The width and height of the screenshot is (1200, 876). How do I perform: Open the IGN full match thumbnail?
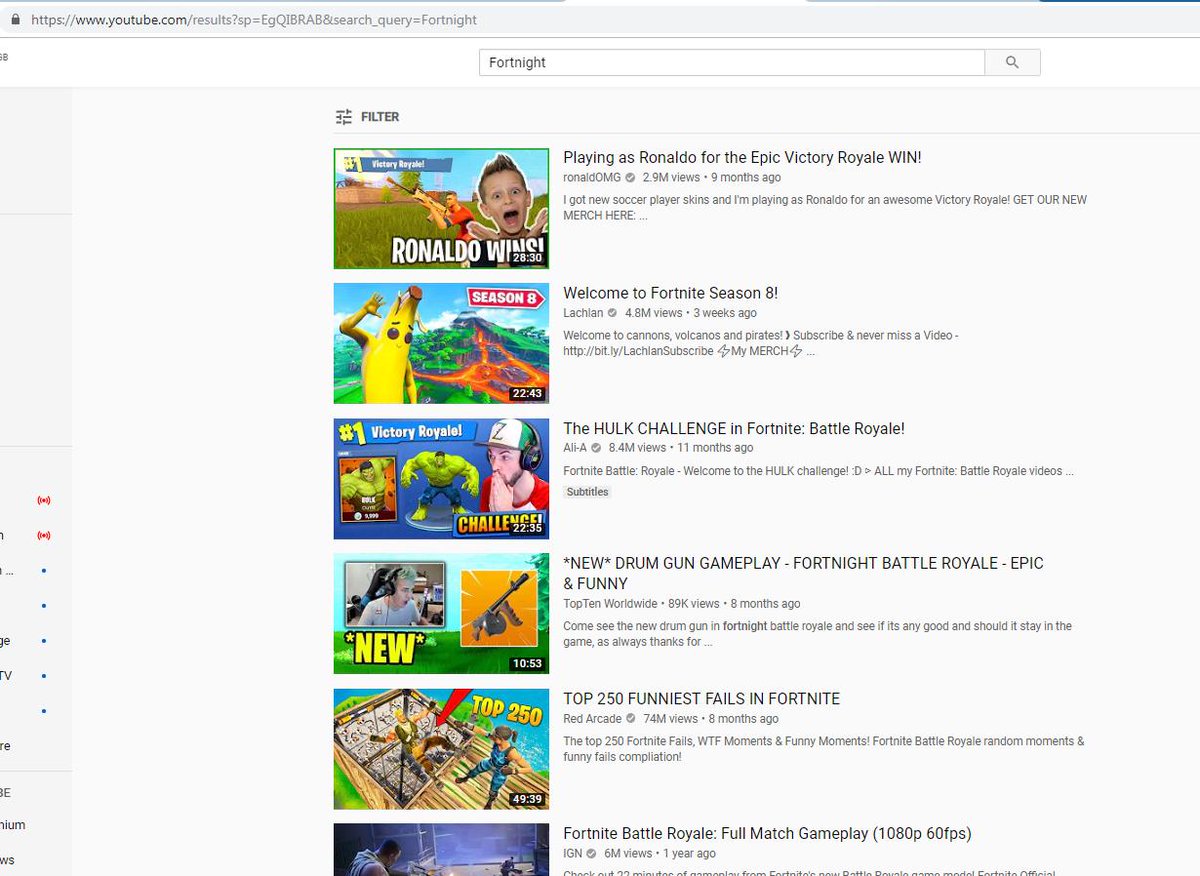click(x=441, y=850)
